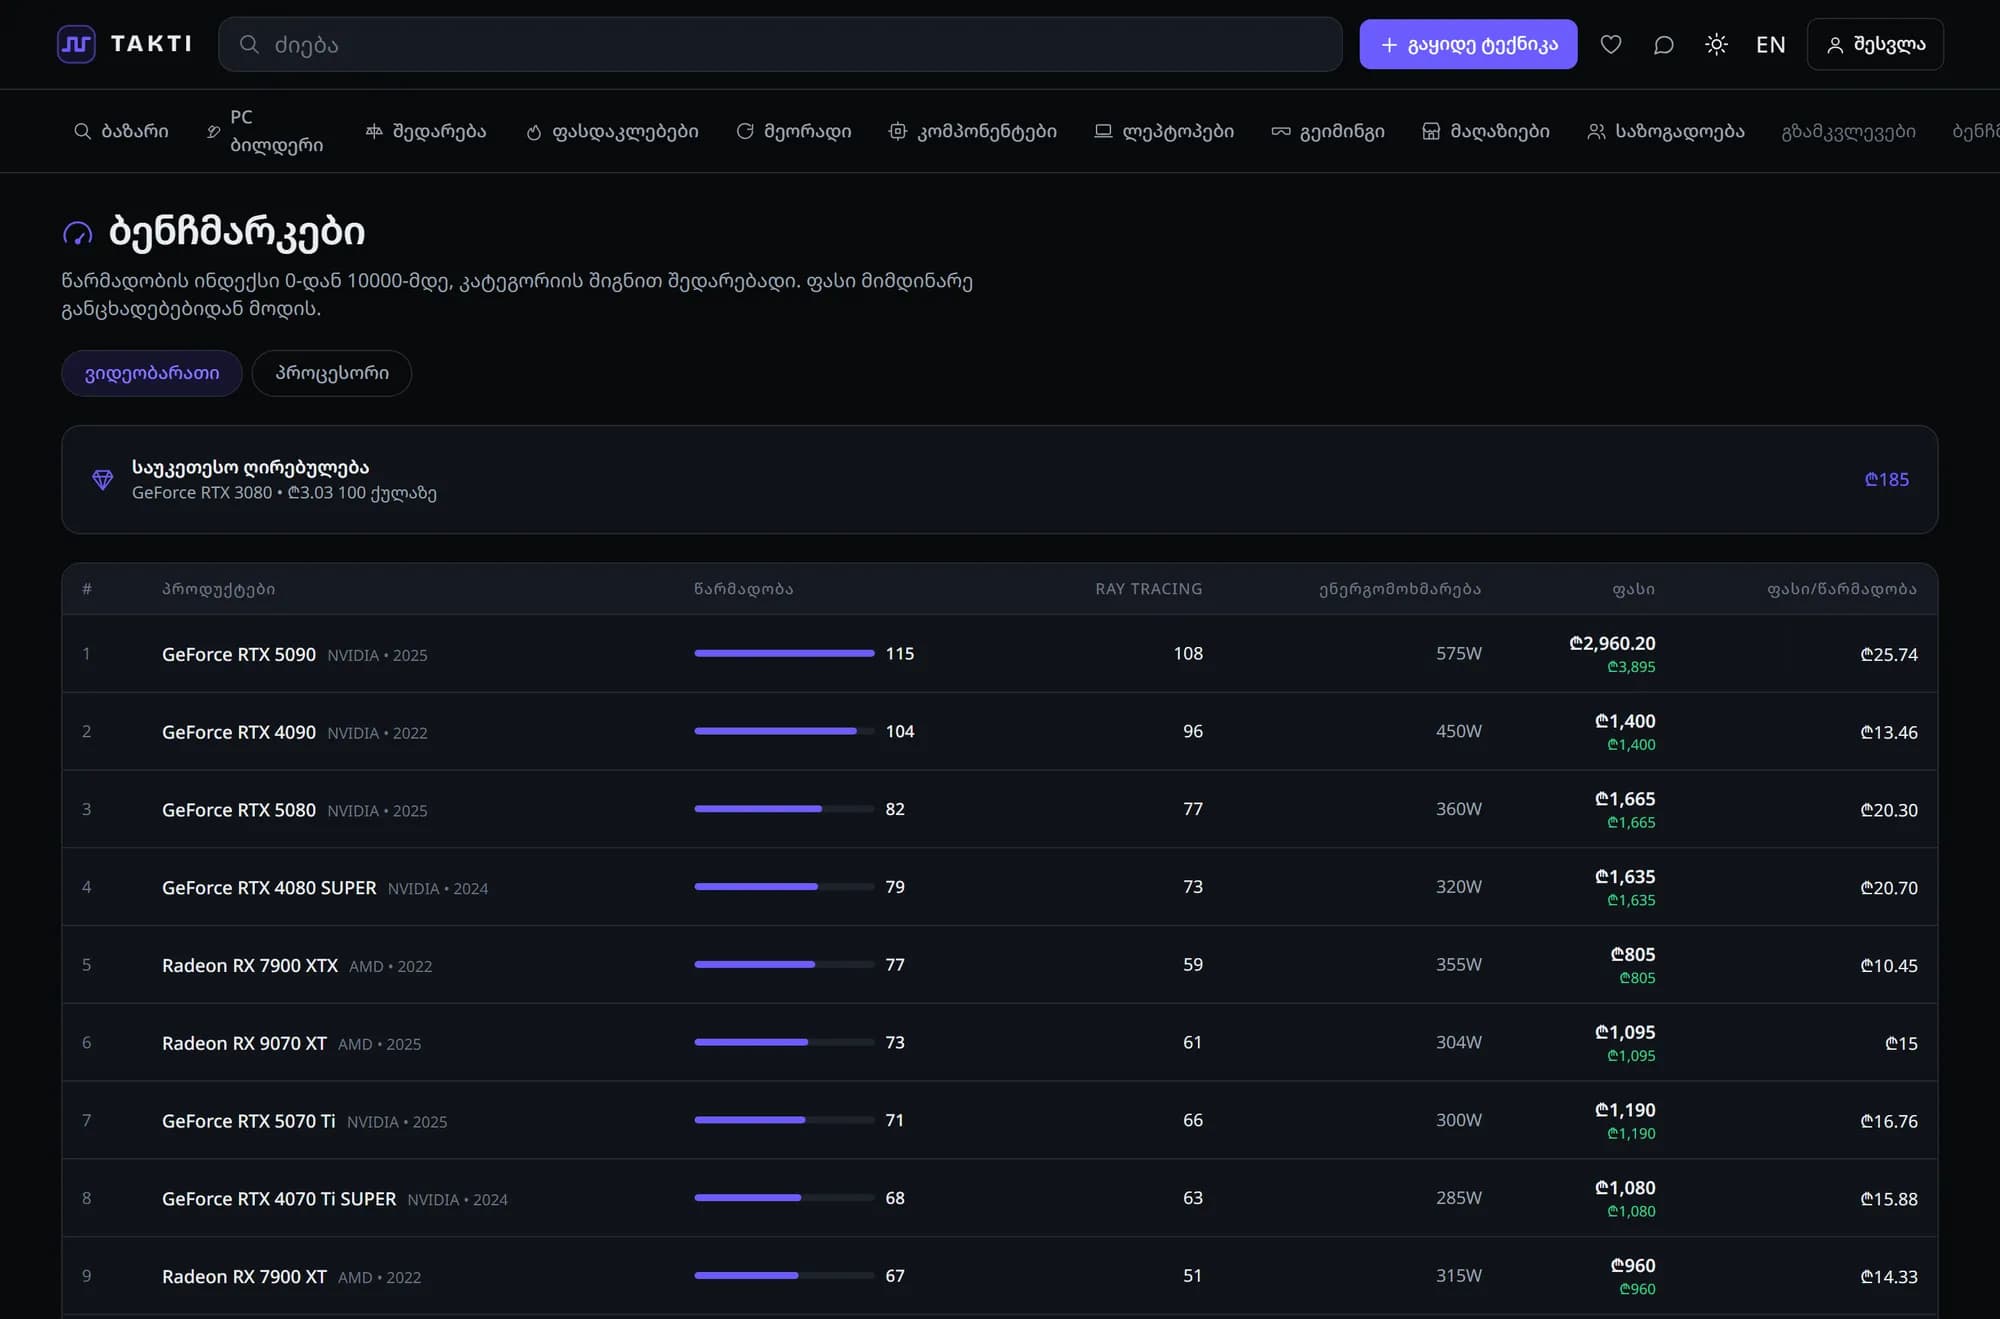The height and width of the screenshot is (1319, 2000).
Task: Open ბაზარი market nav item
Action: [121, 131]
